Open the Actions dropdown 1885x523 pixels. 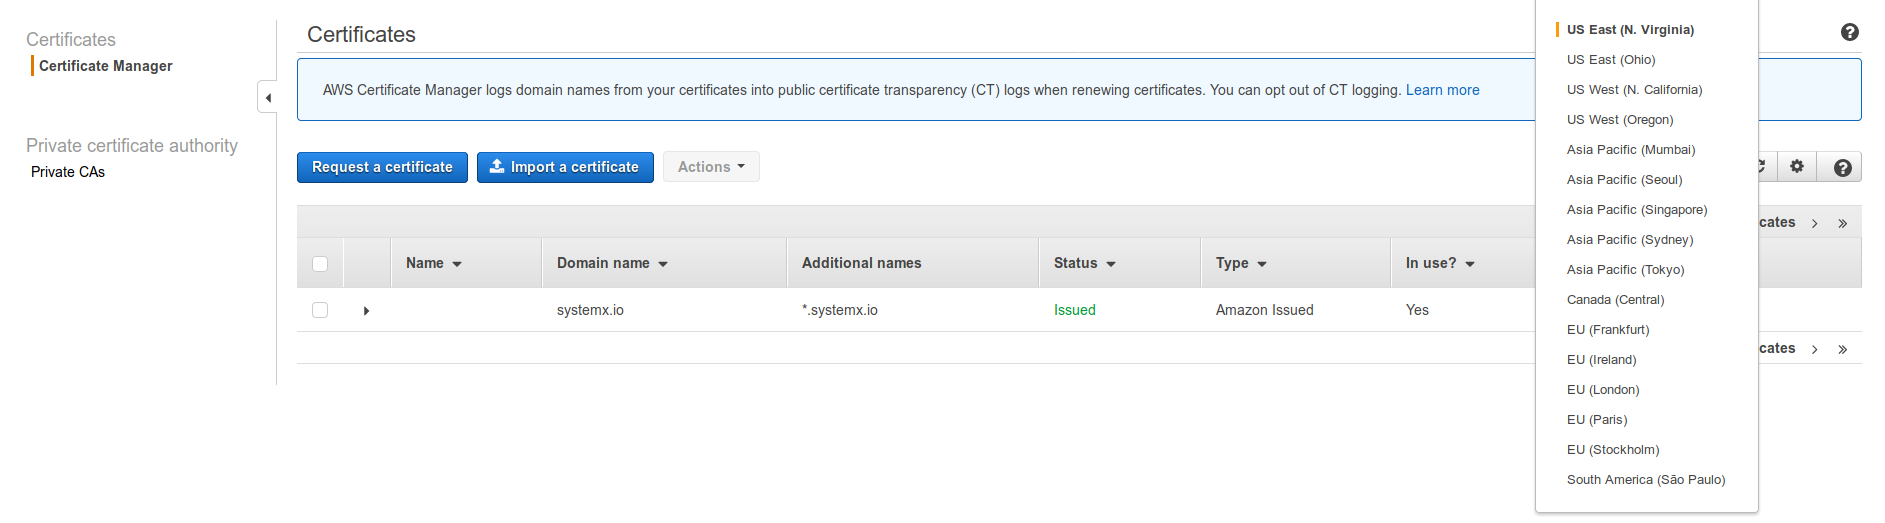click(x=711, y=167)
